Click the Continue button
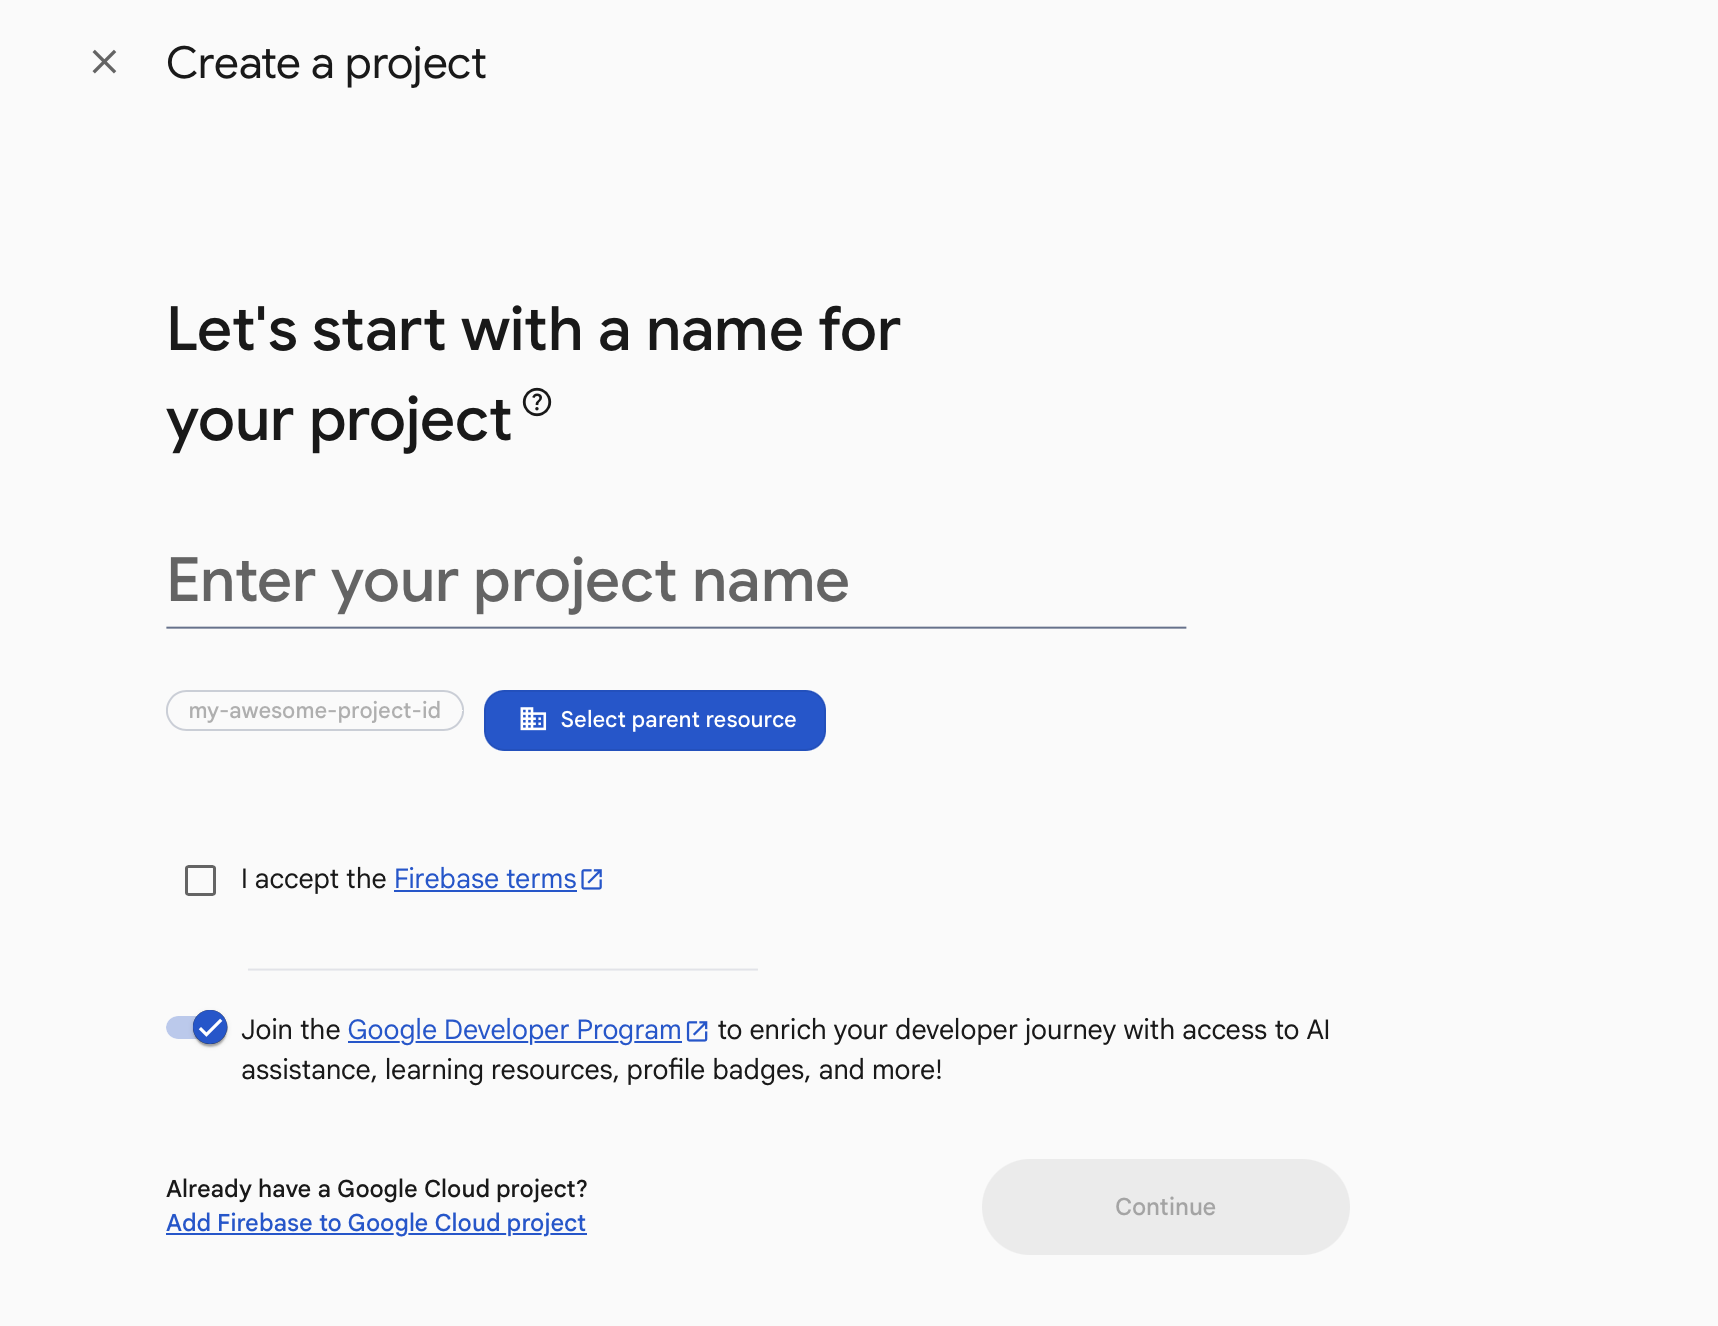 (x=1166, y=1207)
